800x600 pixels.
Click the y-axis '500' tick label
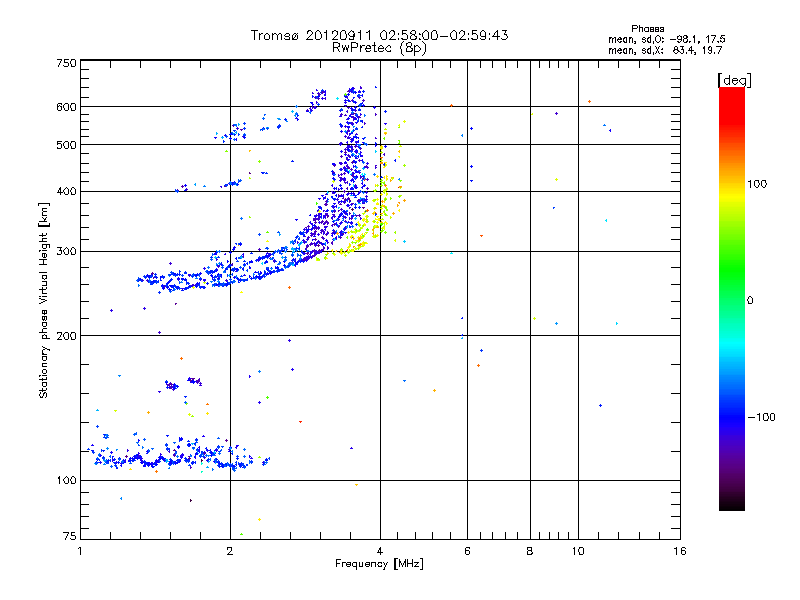point(66,145)
